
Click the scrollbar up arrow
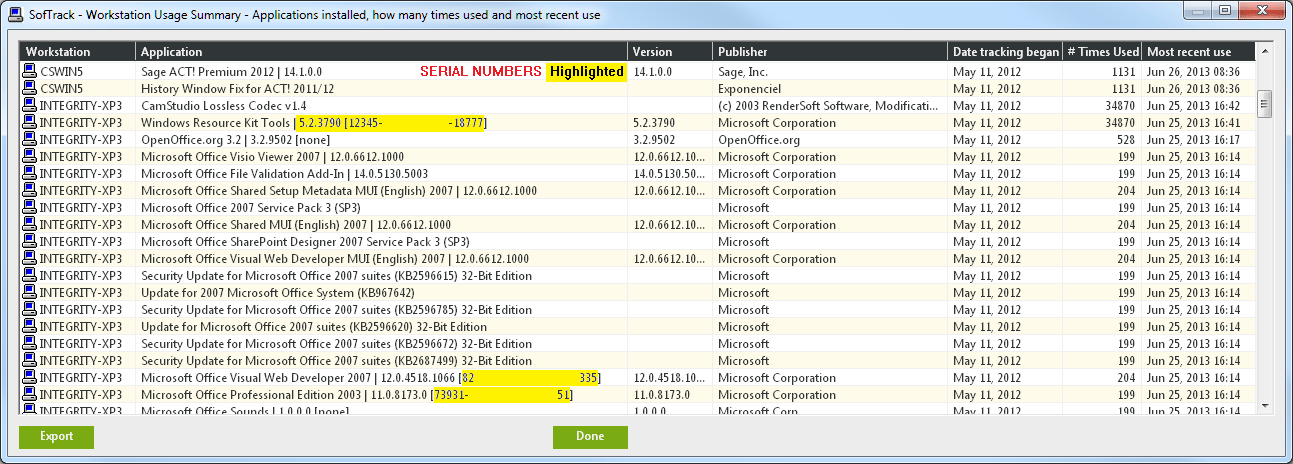1264,51
